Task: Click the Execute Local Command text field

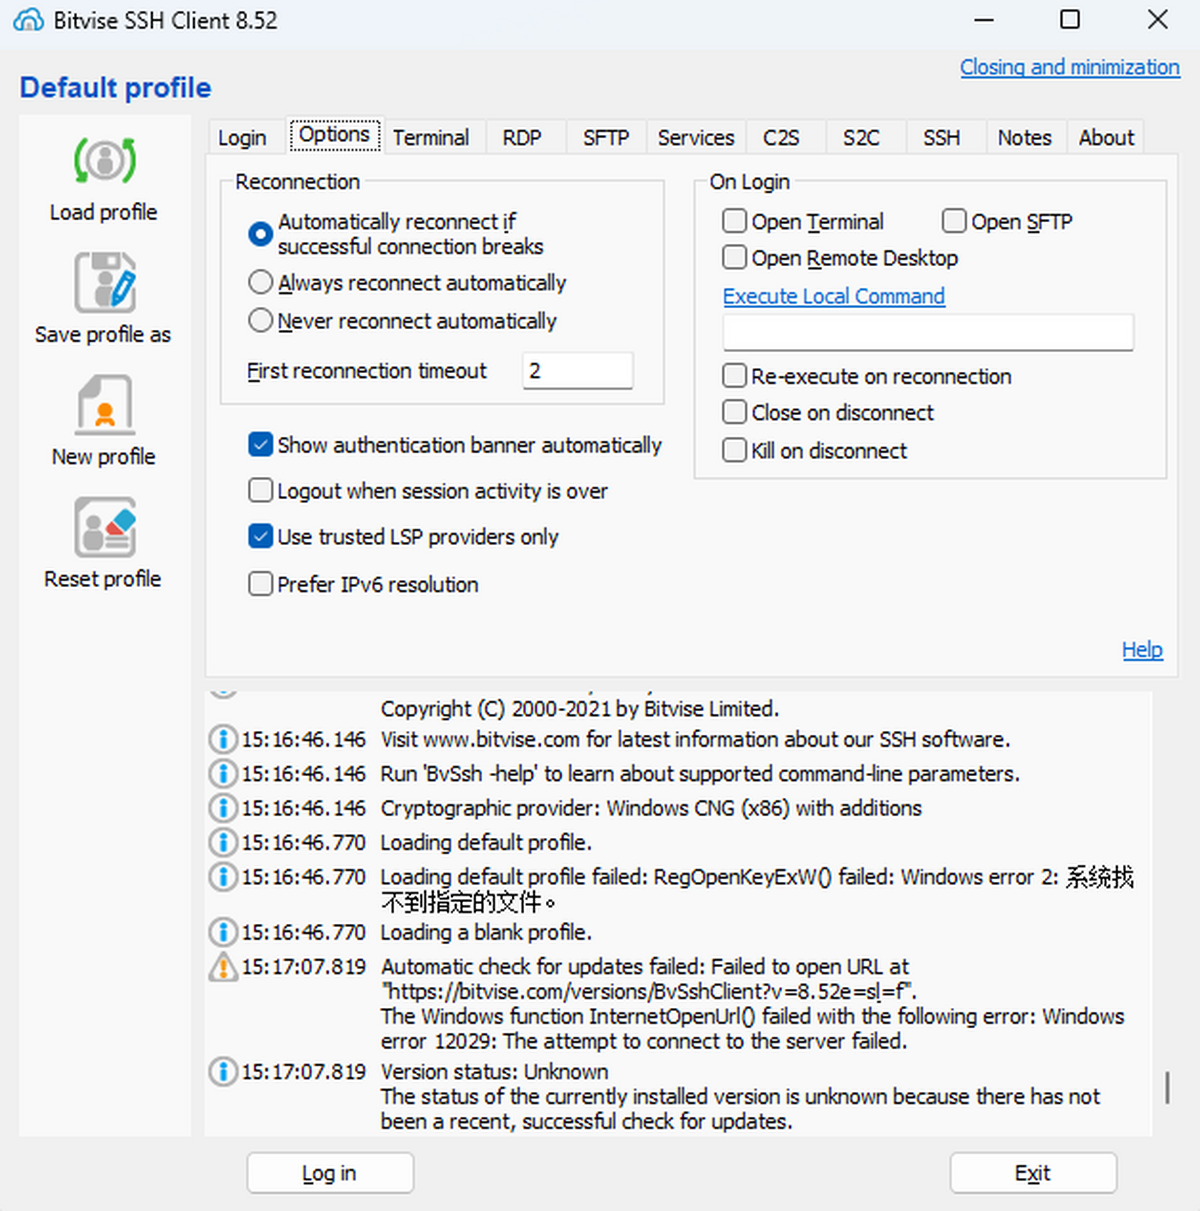Action: 928,332
